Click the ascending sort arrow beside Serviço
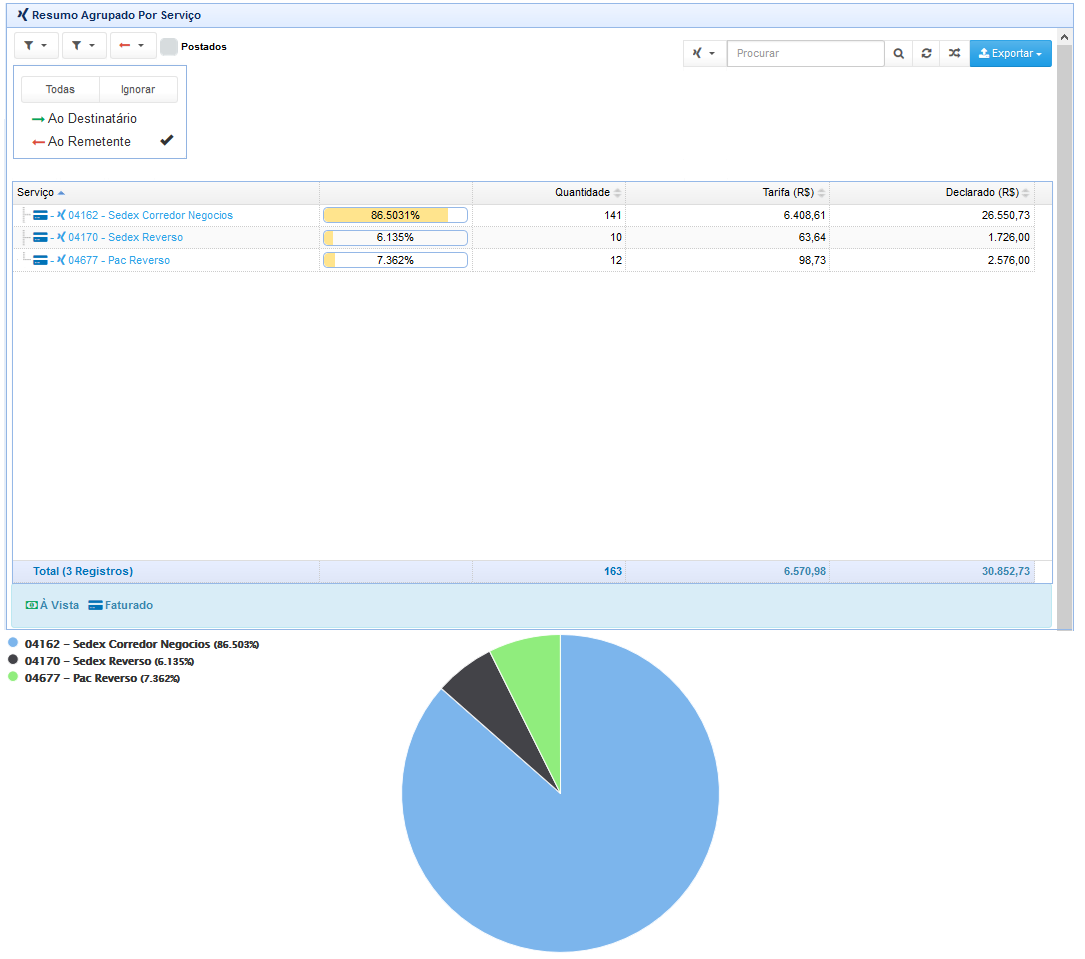 coord(61,193)
